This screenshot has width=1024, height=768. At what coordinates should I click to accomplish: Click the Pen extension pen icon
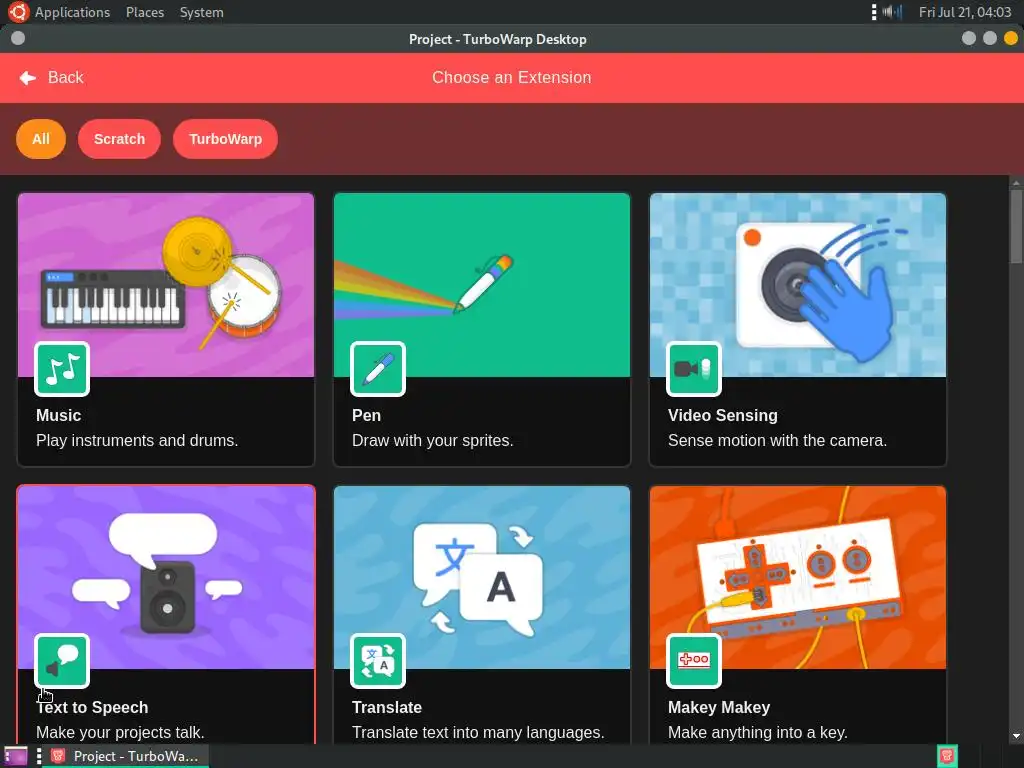(x=378, y=369)
